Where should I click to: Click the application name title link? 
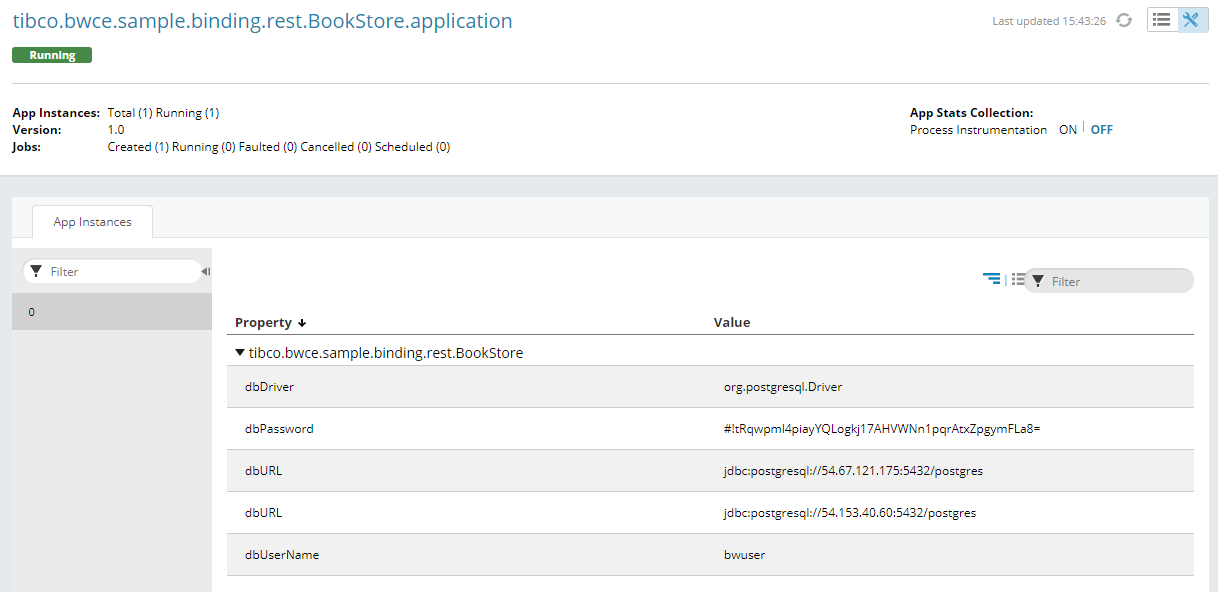click(x=262, y=21)
